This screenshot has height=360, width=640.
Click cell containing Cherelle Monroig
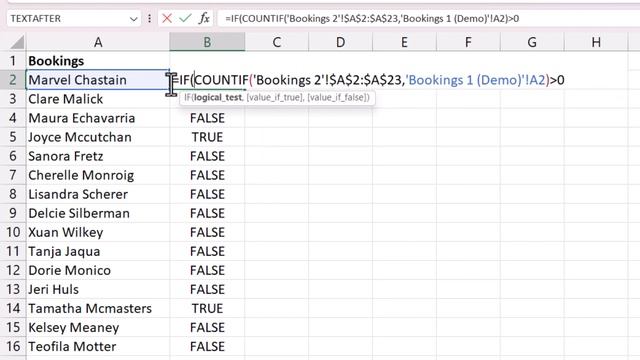98,175
